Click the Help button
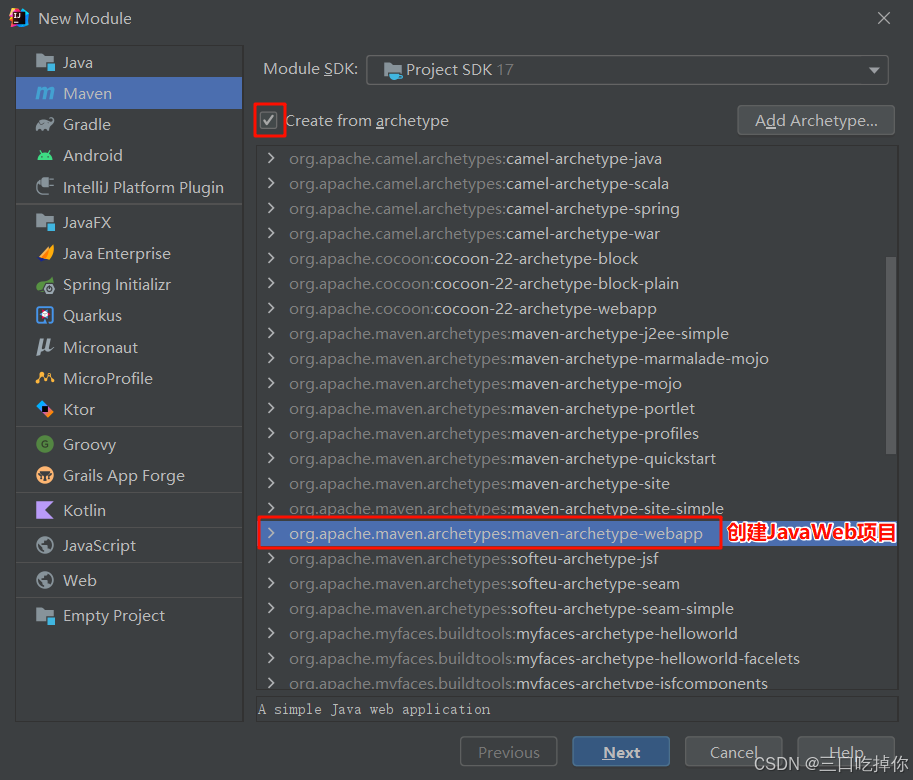The image size is (913, 780). coord(845,752)
